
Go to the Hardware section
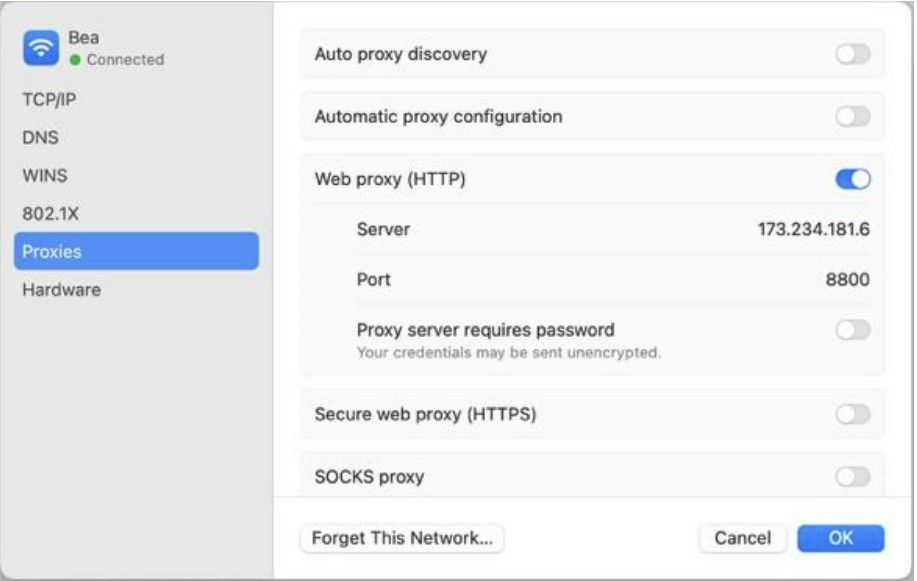tap(61, 290)
